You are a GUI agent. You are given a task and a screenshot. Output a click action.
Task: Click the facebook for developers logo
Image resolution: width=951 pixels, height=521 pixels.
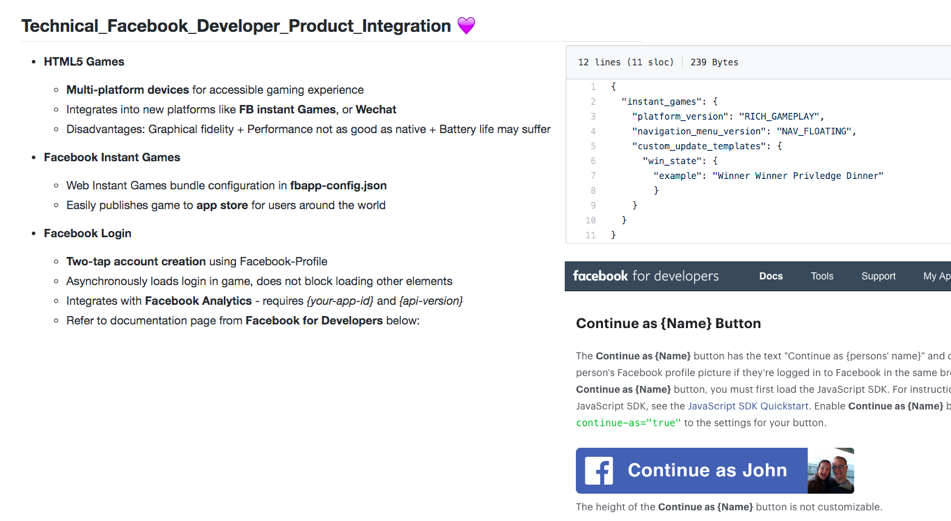(645, 276)
